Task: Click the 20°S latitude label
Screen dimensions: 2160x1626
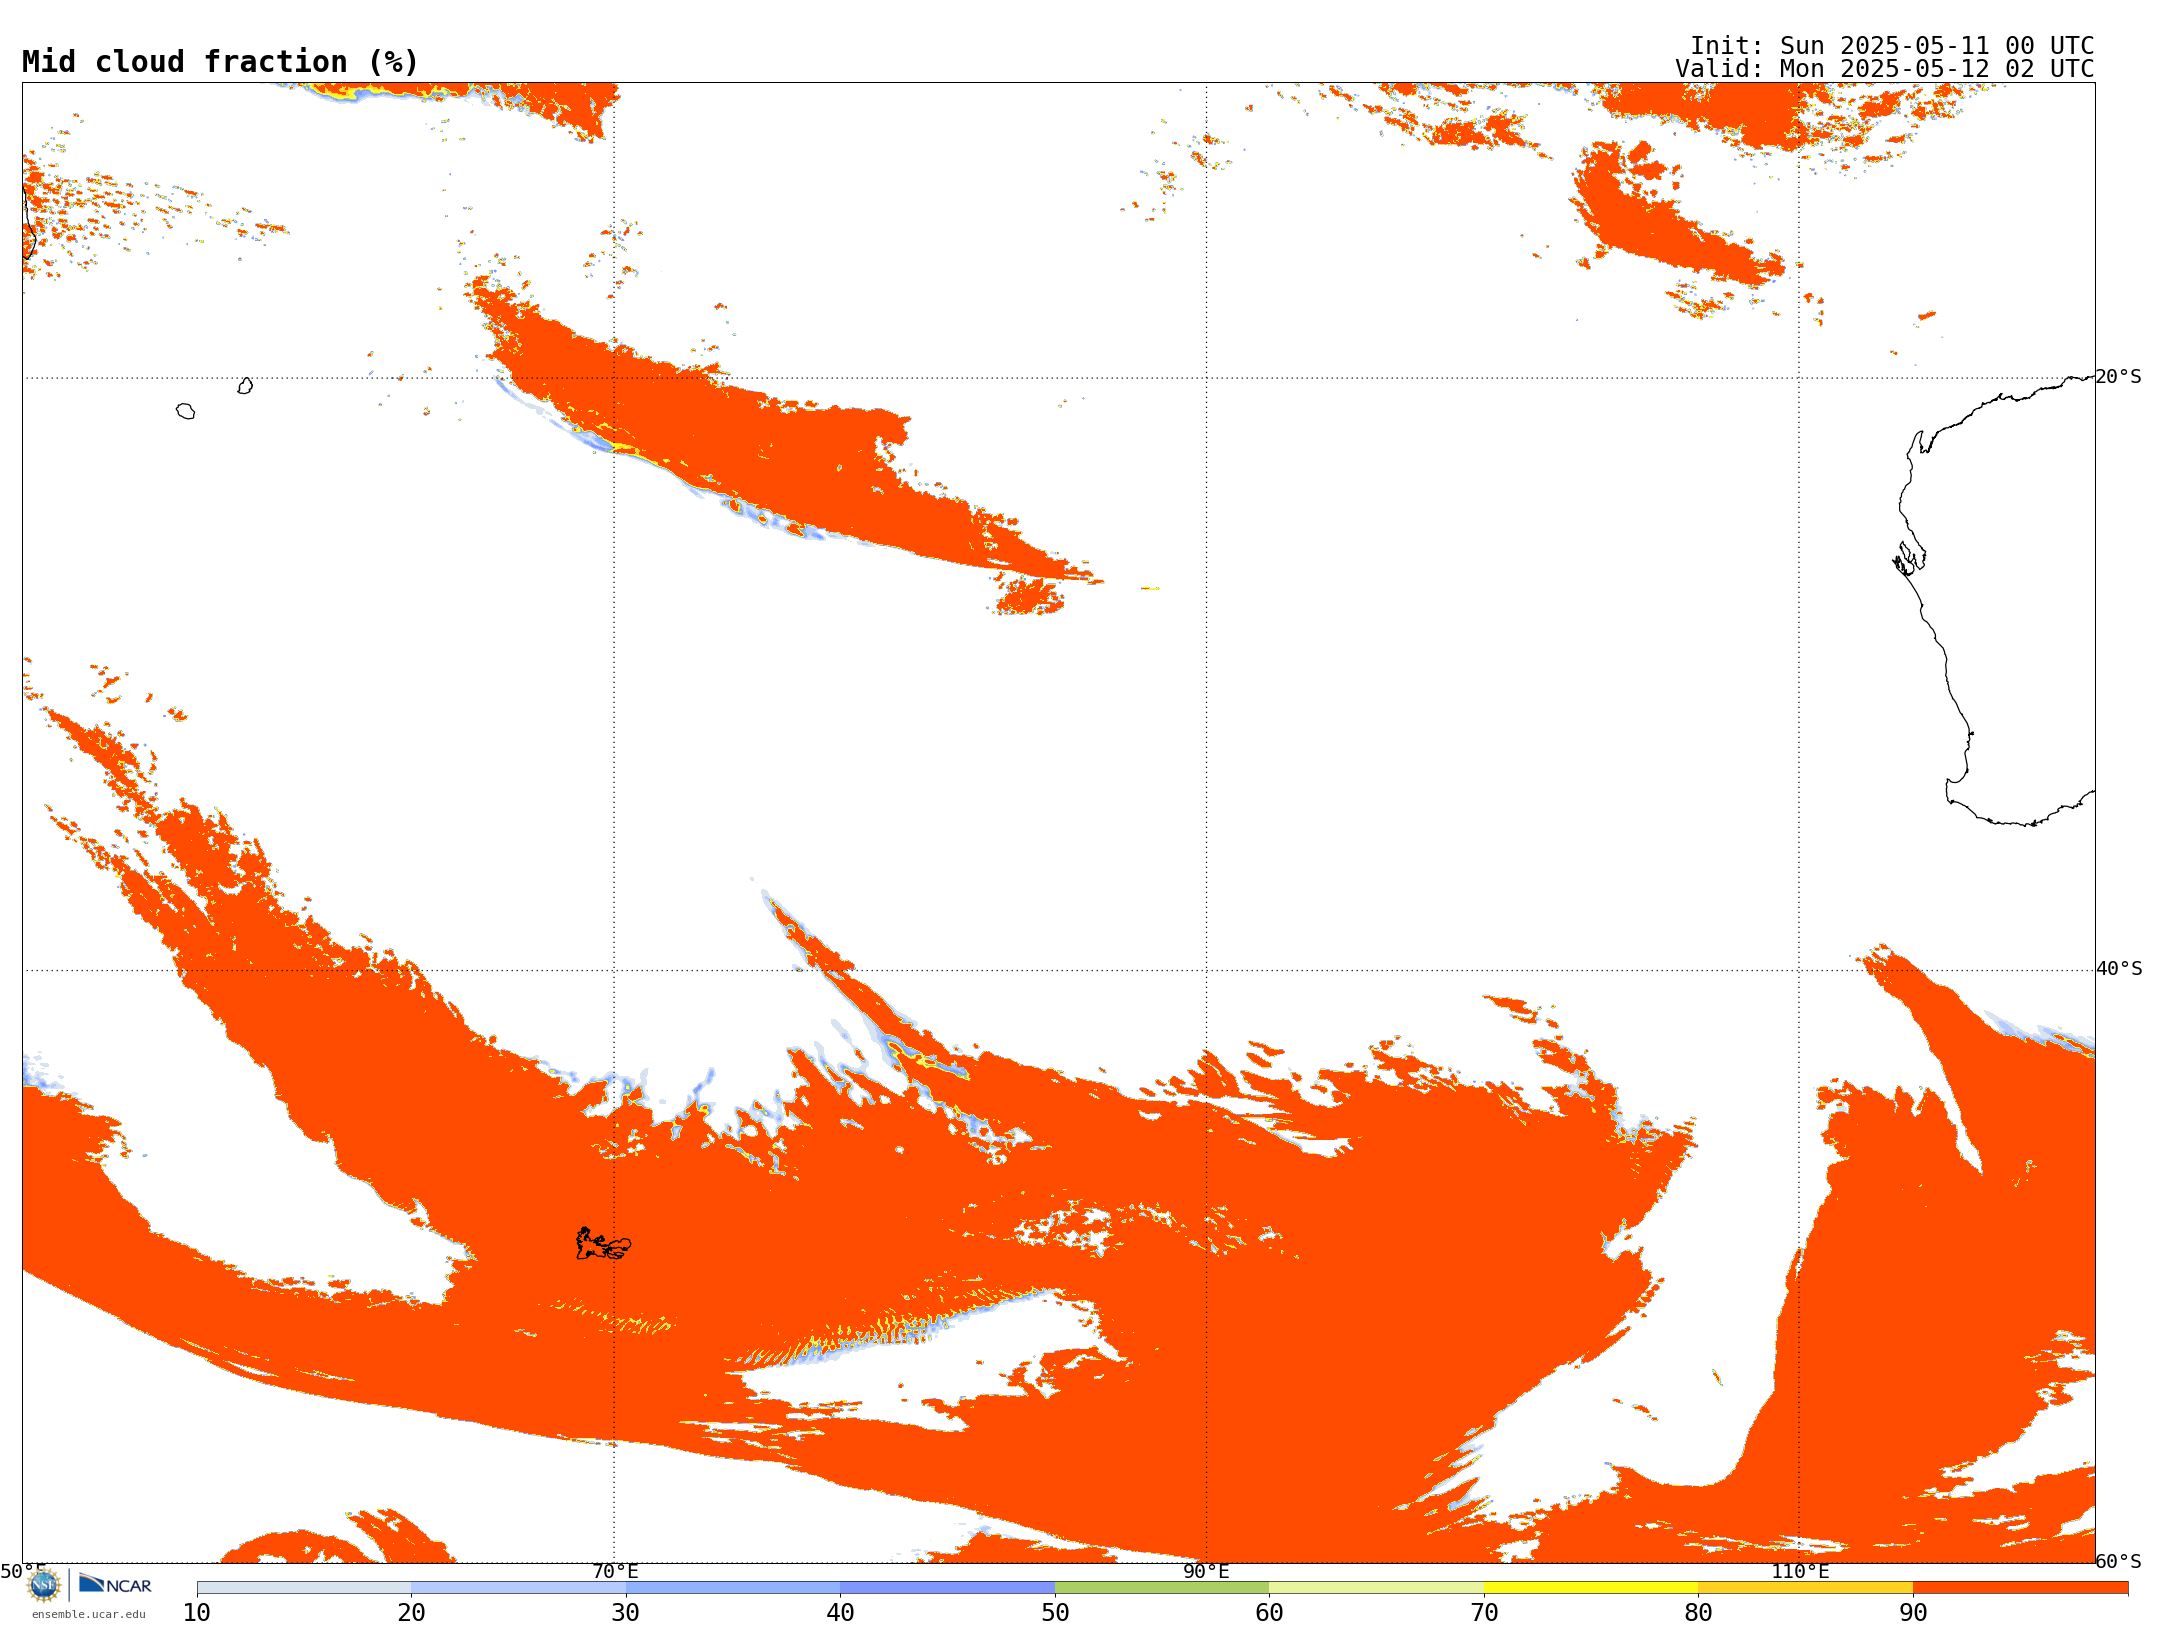Action: point(2119,377)
